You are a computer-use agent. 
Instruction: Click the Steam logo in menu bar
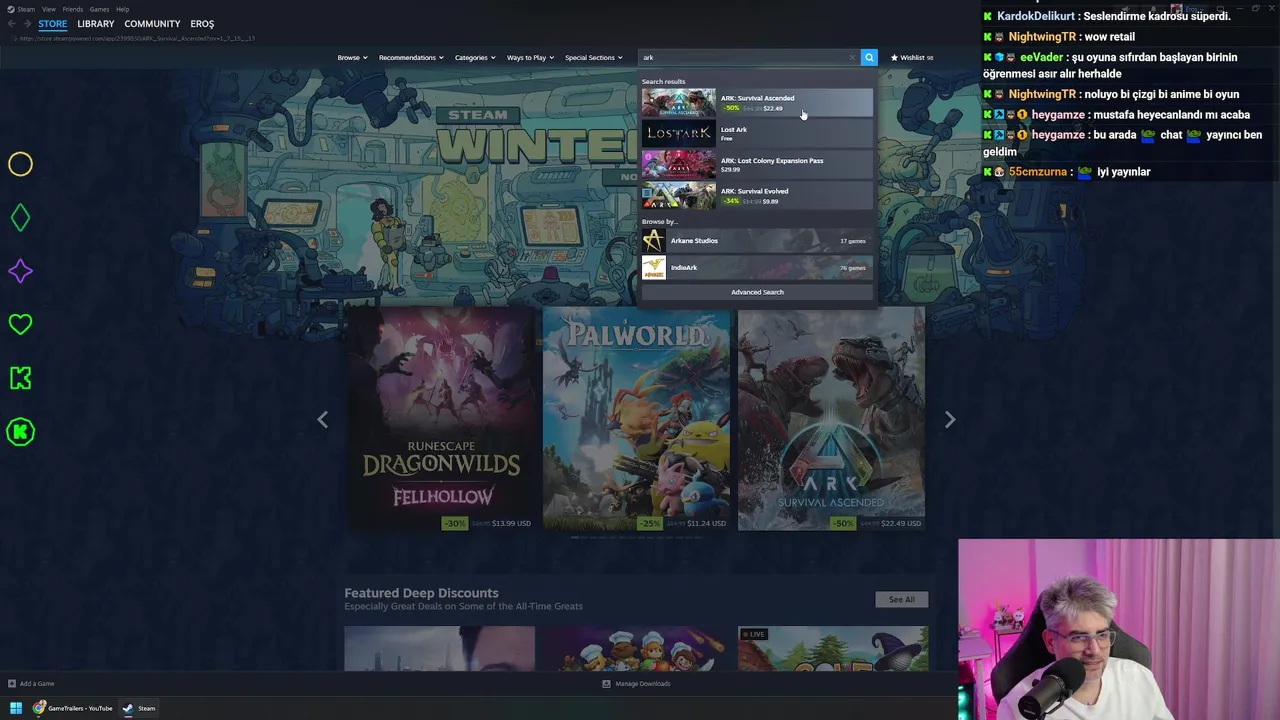10,9
